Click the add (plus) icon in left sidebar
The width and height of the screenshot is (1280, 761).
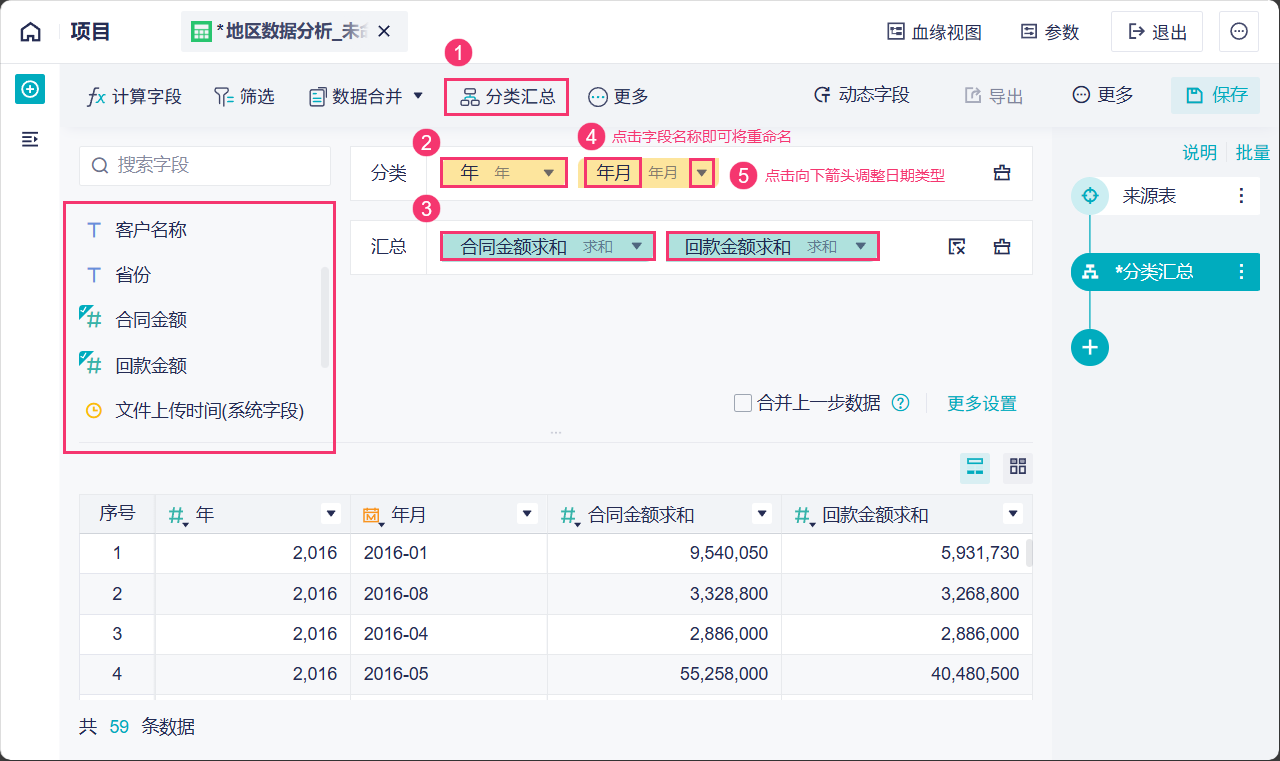[30, 89]
